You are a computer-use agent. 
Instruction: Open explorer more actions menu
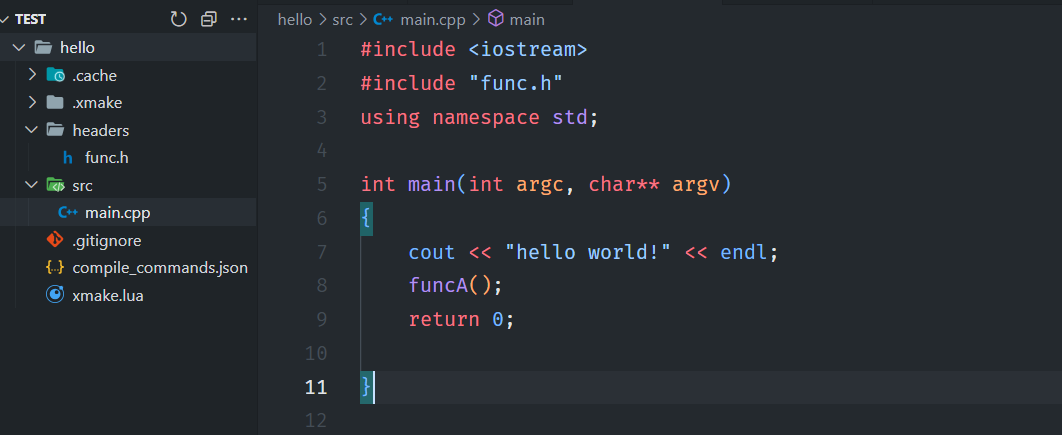(x=239, y=19)
